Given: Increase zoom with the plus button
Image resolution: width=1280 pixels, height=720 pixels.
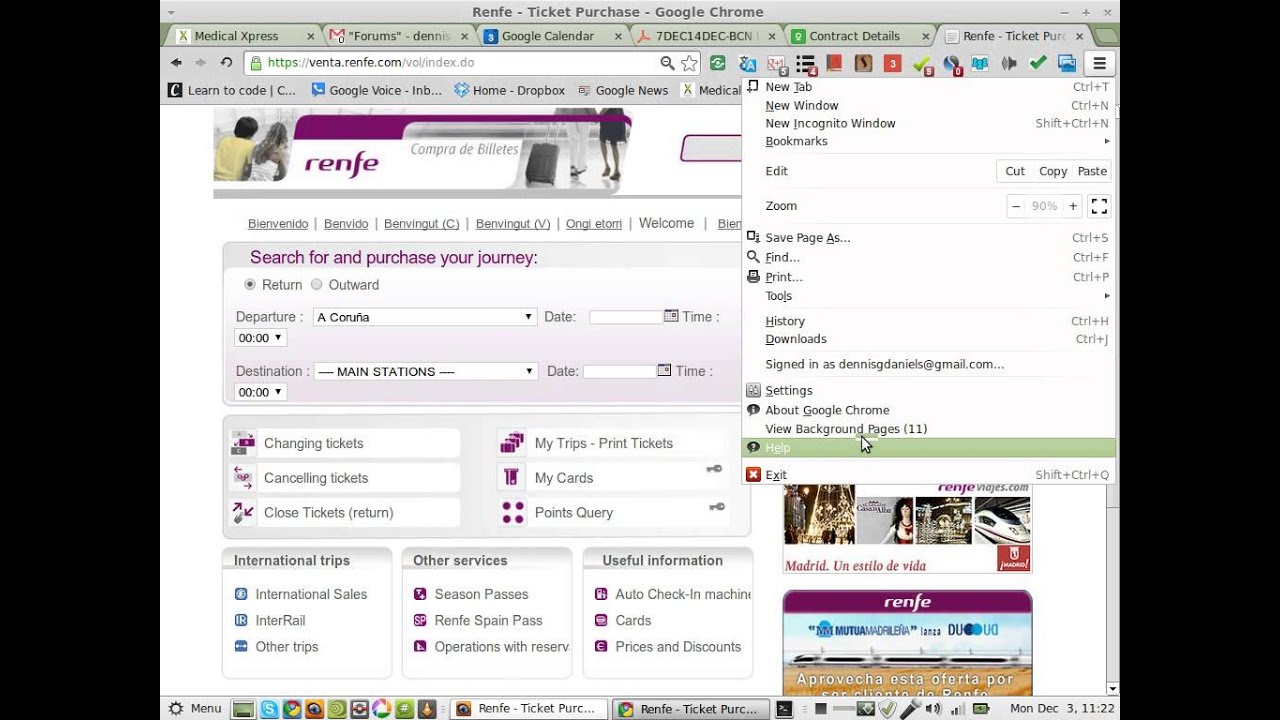Looking at the screenshot, I should coord(1073,206).
